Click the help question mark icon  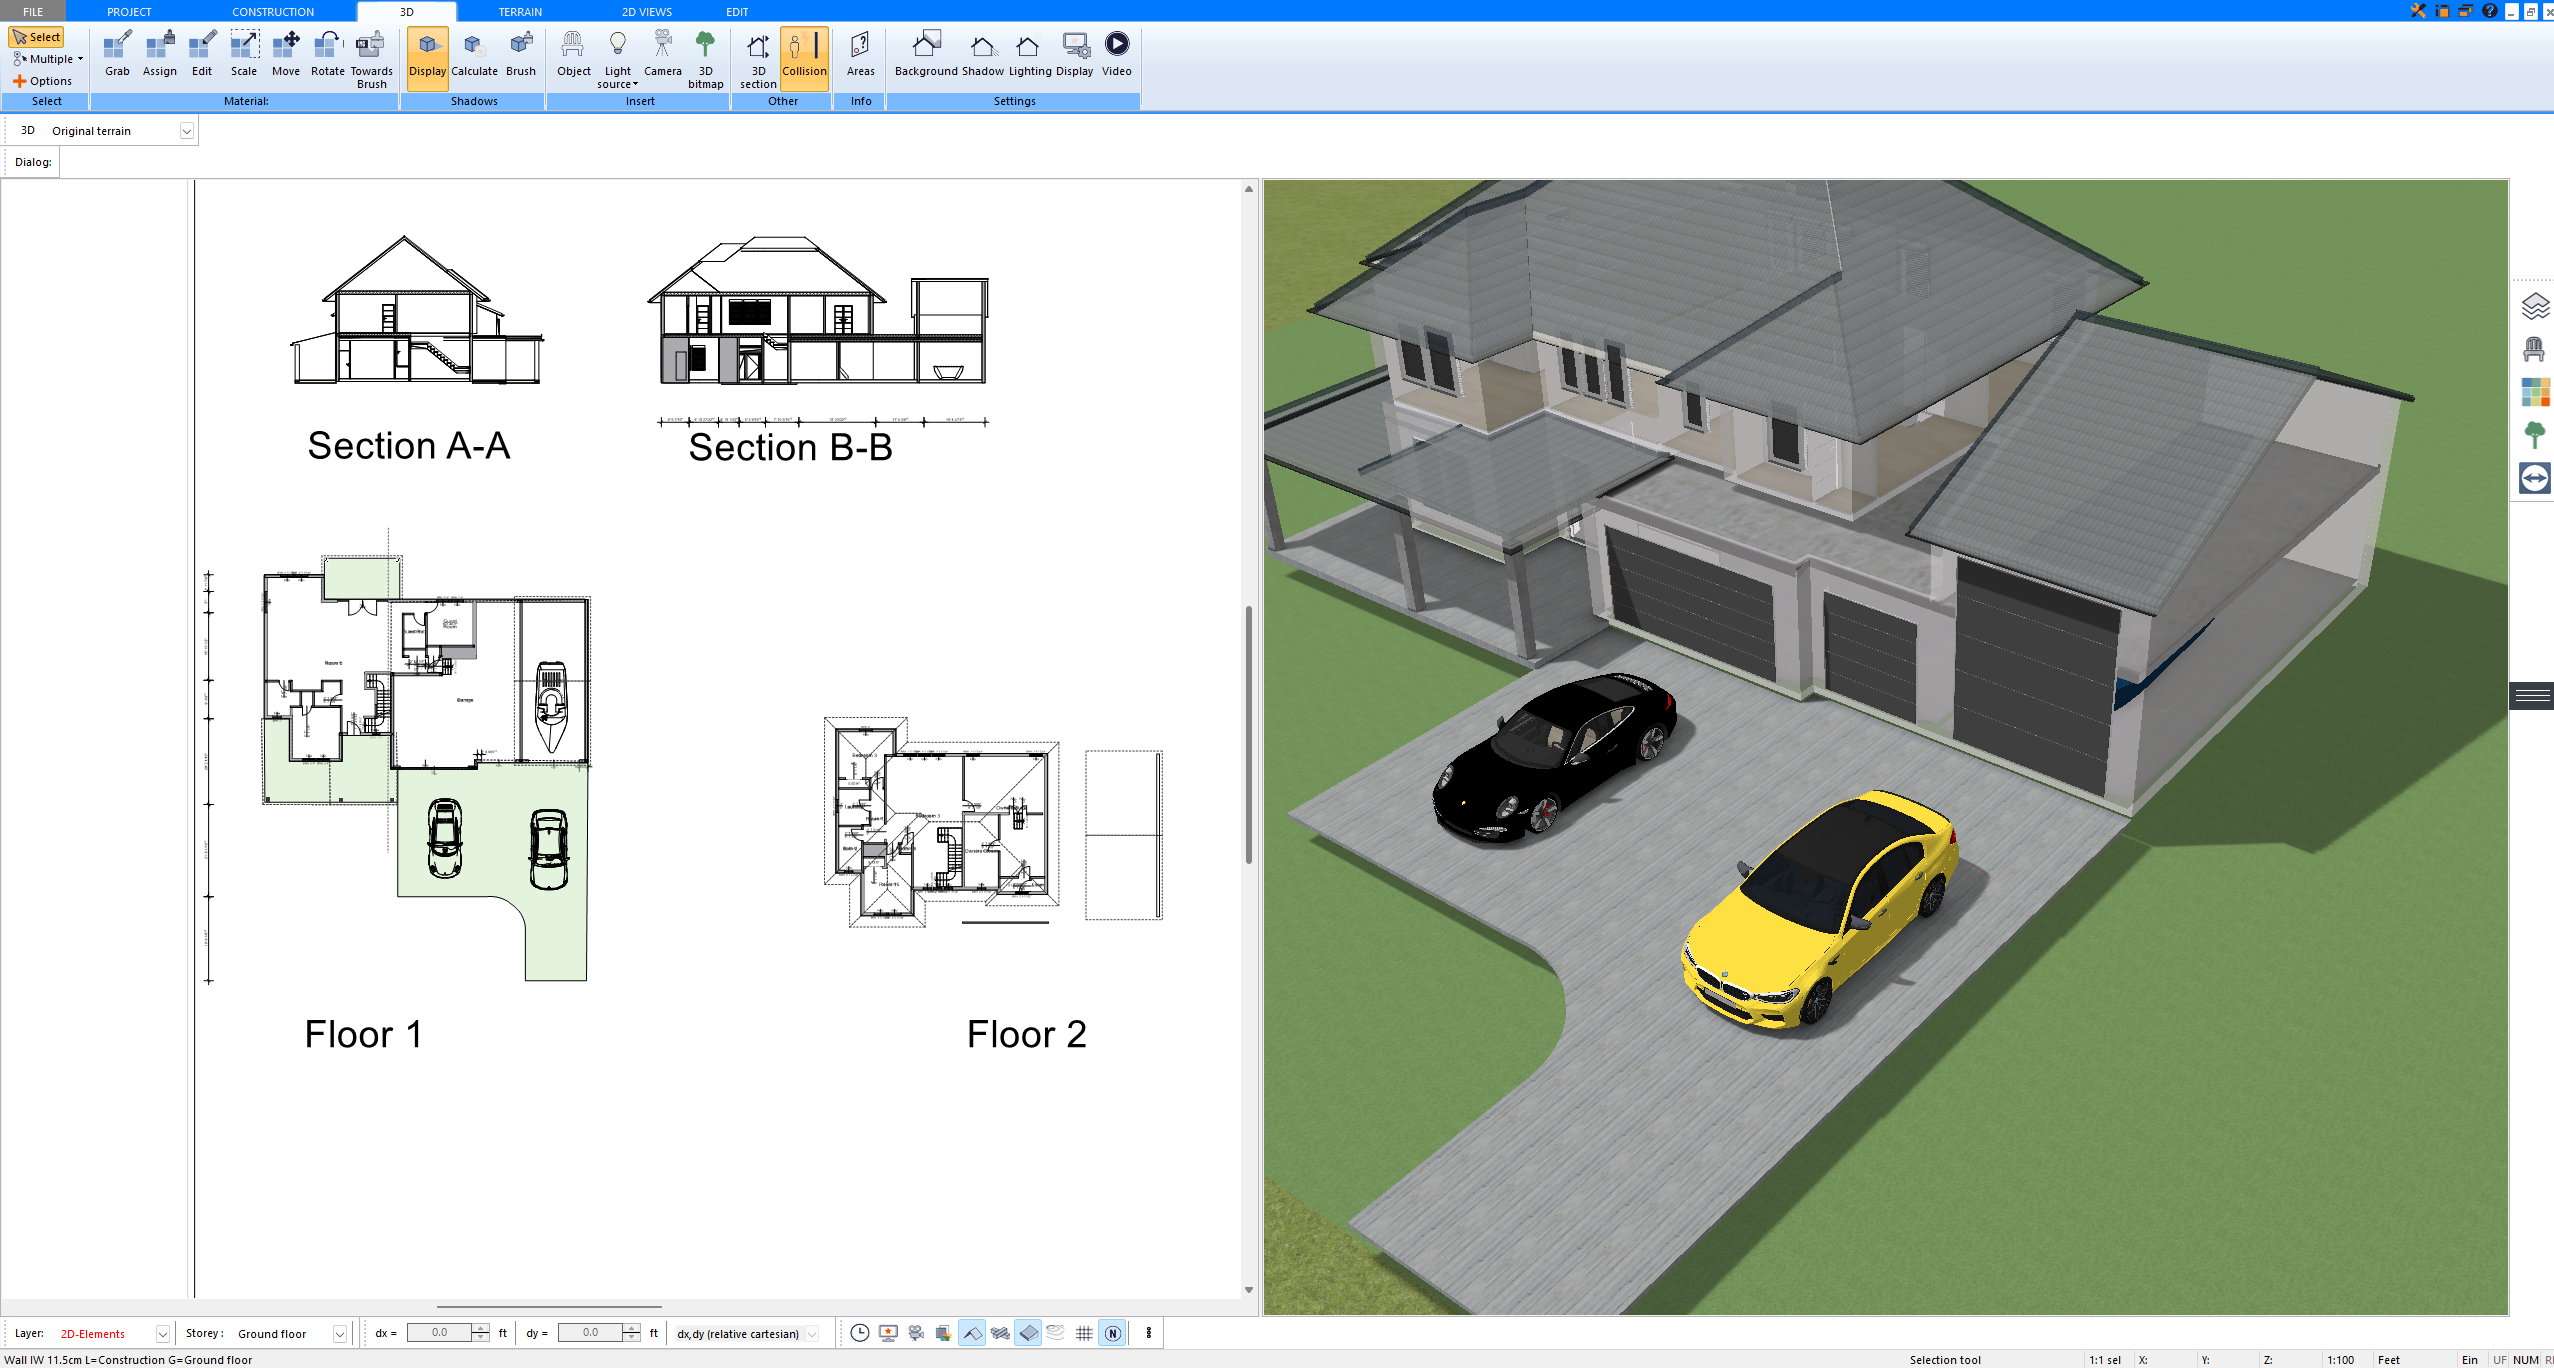(x=2489, y=11)
